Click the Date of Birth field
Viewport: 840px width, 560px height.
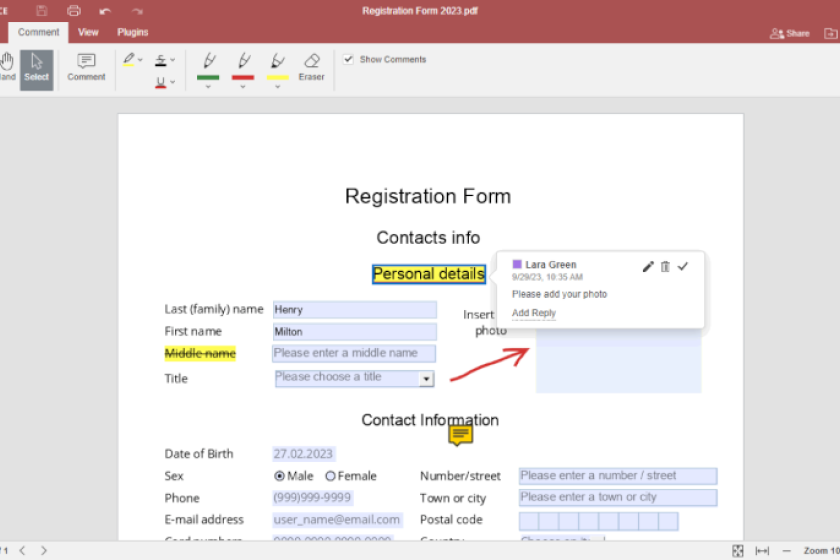coord(304,454)
